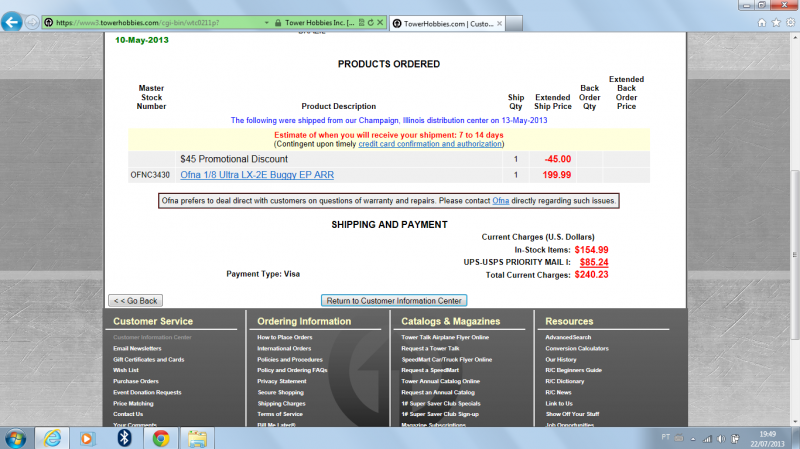Open How to Place Orders link
This screenshot has height=449, width=800.
(285, 337)
